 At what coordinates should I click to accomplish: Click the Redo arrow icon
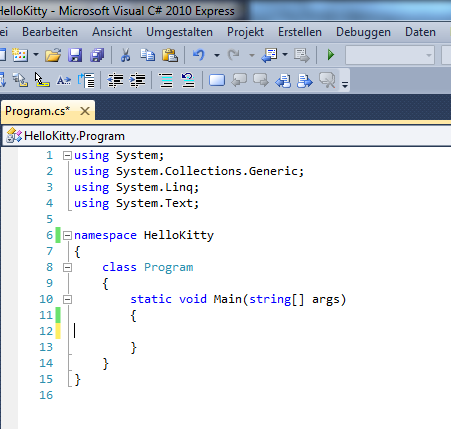234,55
